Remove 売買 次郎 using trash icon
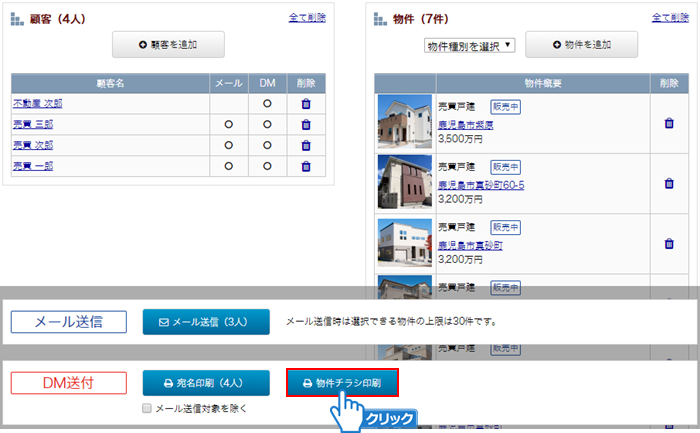This screenshot has width=700, height=433. 306,145
